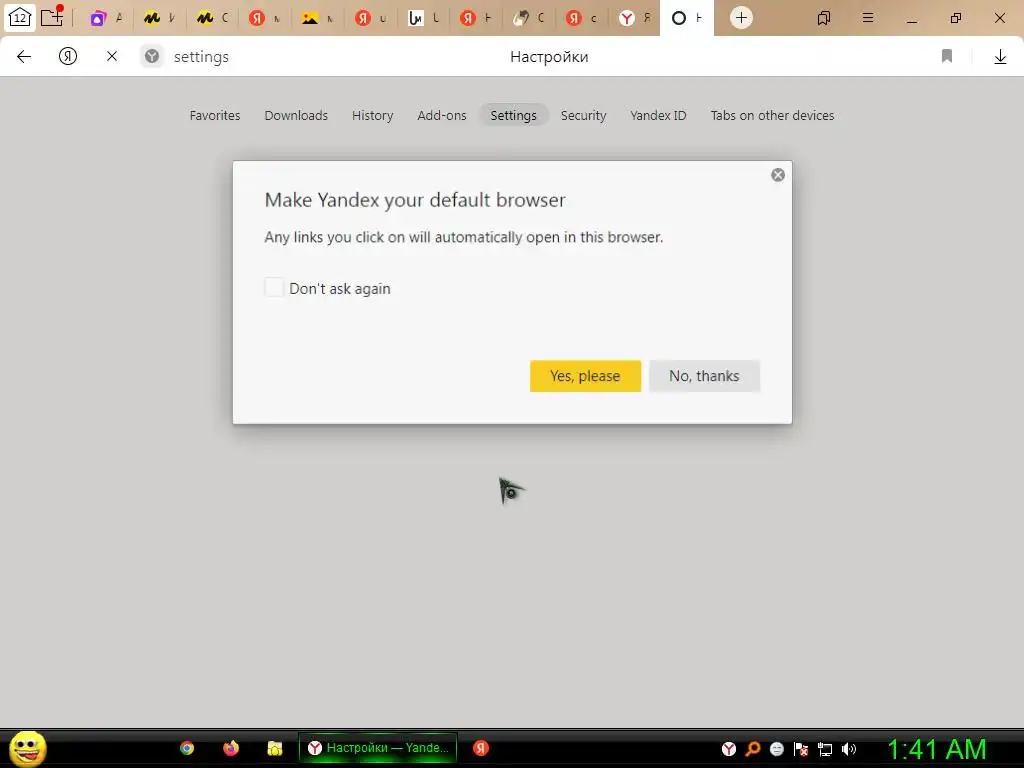Open the browser hamburger menu
This screenshot has height=768, width=1024.
(868, 18)
